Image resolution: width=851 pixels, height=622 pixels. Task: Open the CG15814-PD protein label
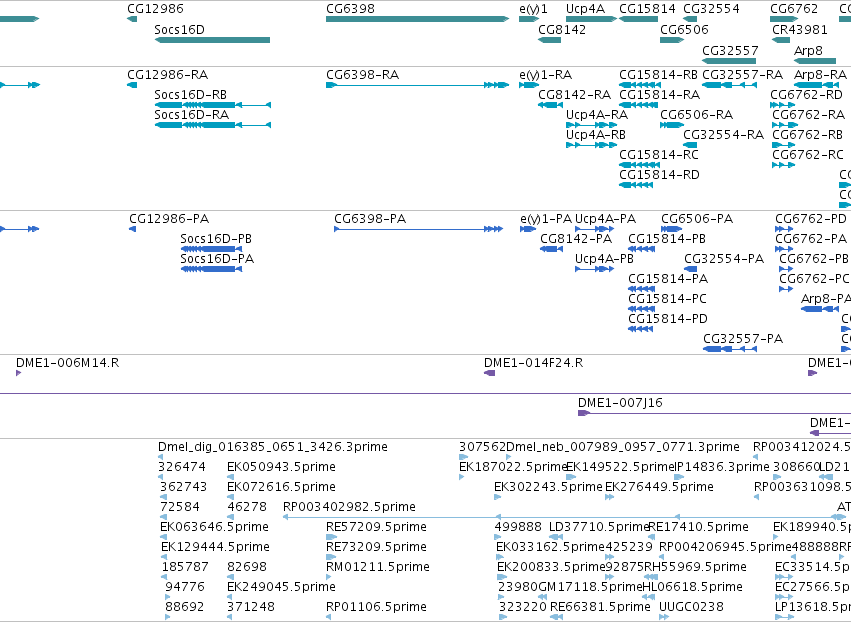coord(668,319)
